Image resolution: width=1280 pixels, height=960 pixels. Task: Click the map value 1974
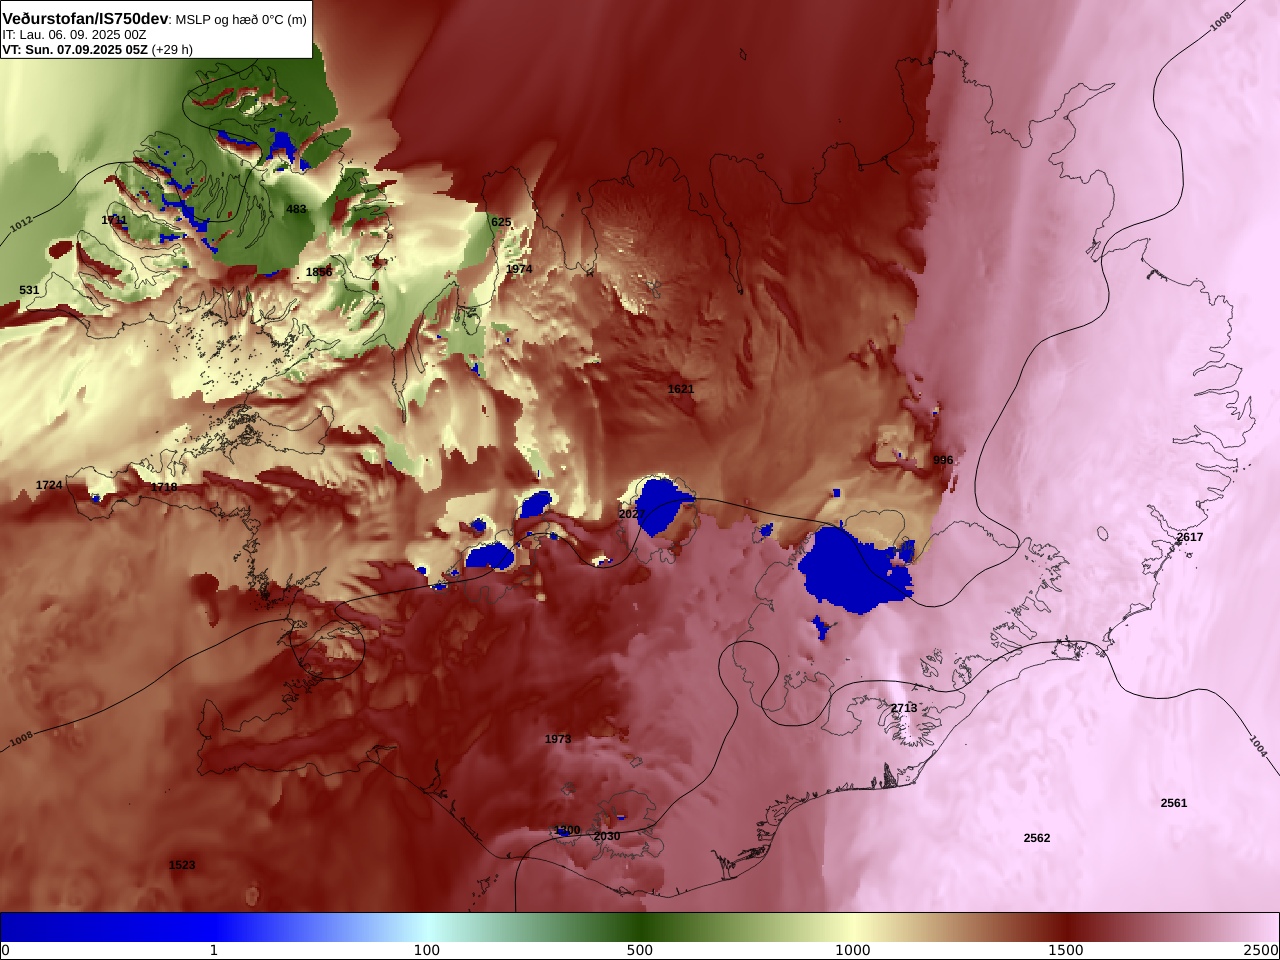[x=519, y=269]
